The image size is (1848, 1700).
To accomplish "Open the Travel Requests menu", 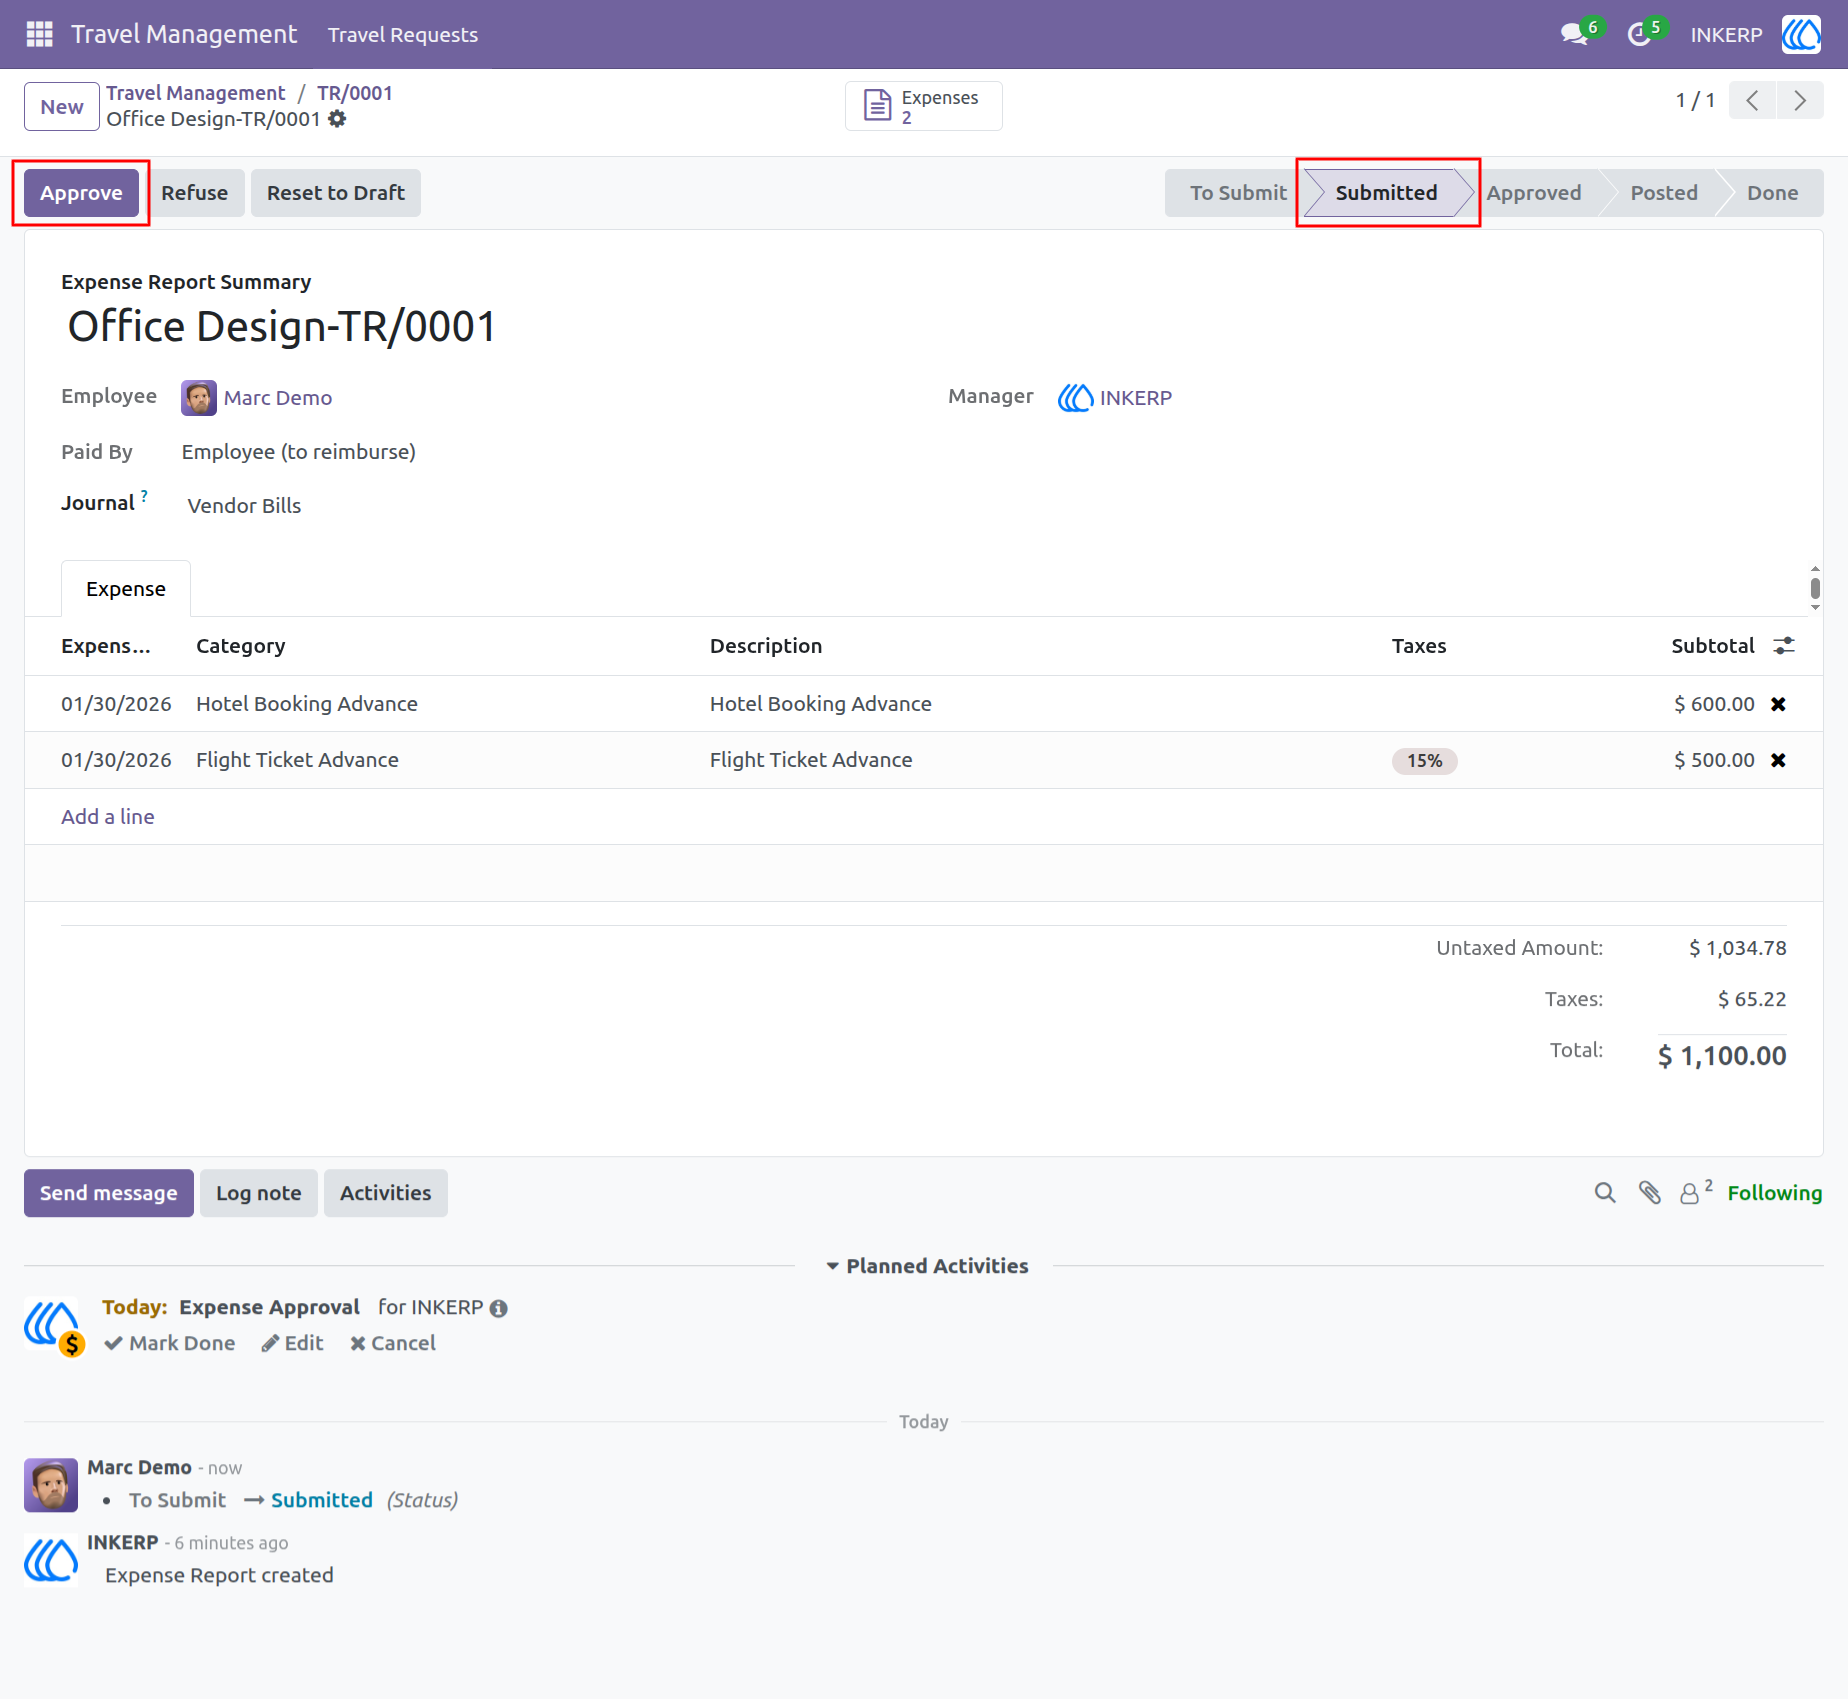I will pyautogui.click(x=403, y=34).
